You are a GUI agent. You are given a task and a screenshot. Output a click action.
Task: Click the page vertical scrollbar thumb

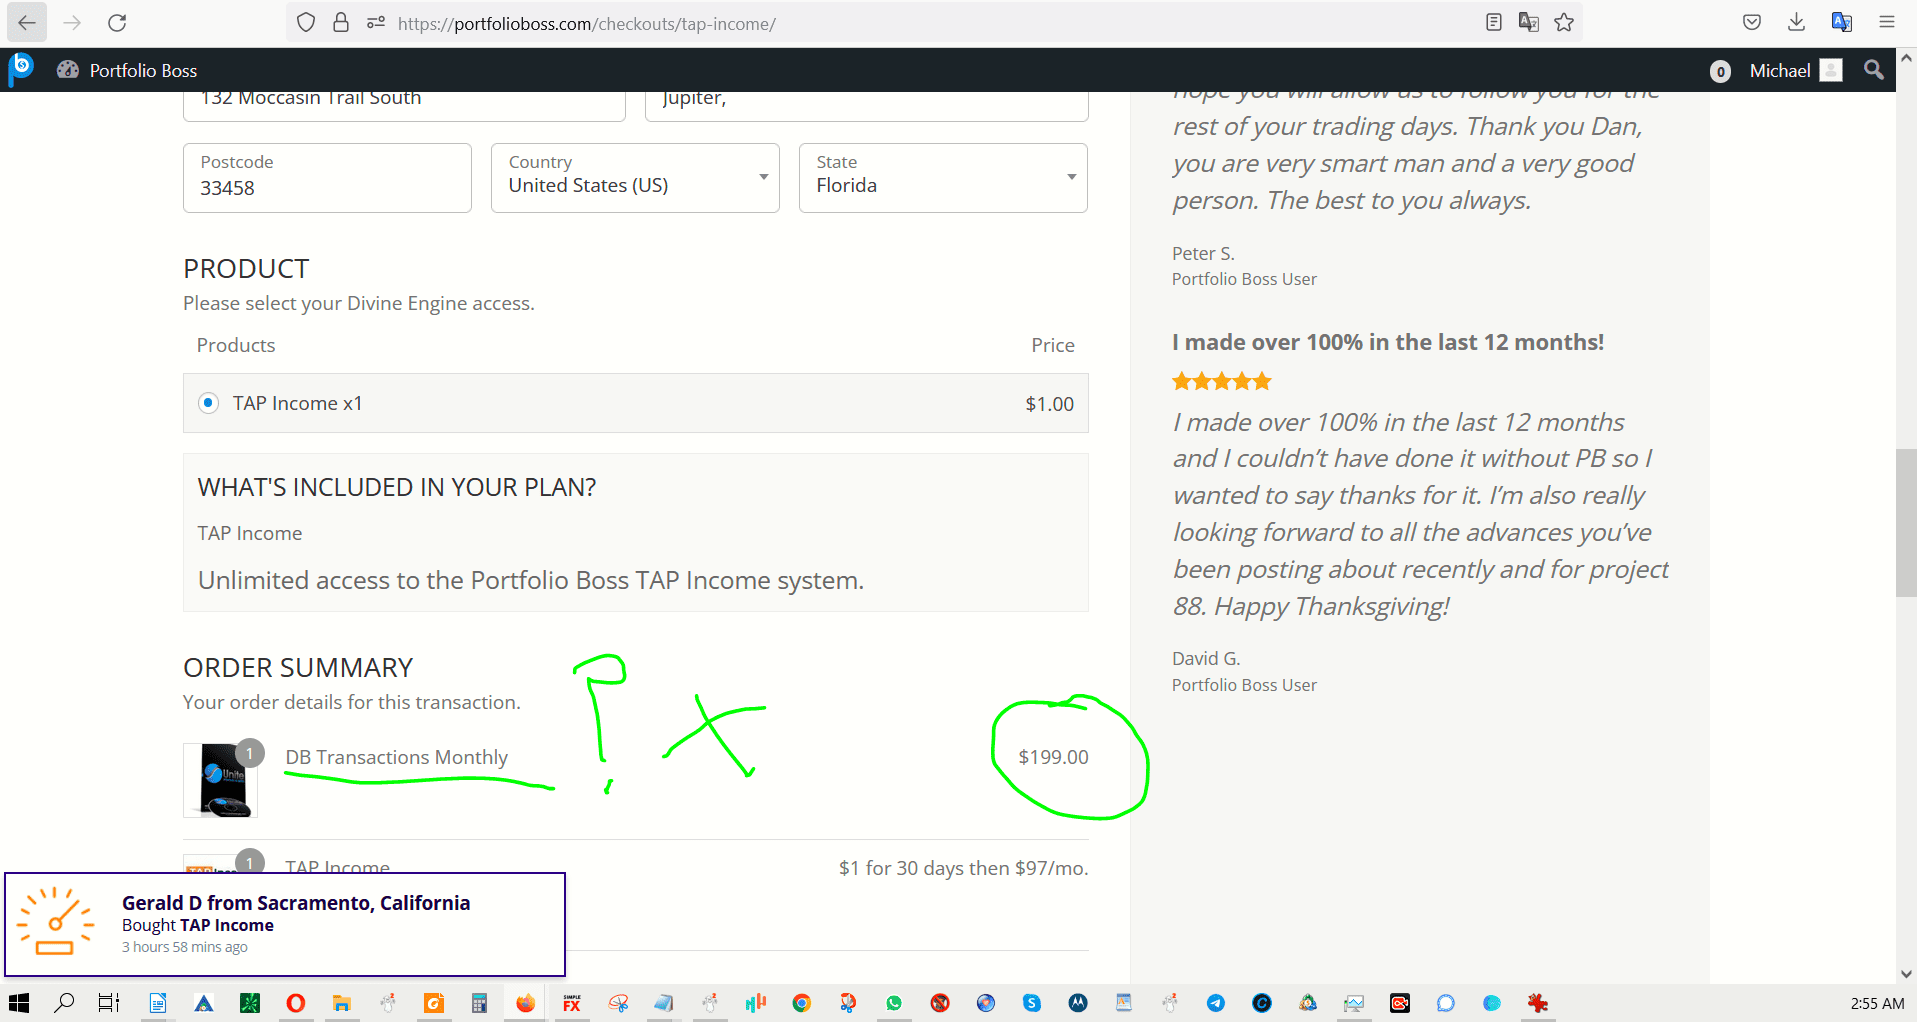(1905, 522)
